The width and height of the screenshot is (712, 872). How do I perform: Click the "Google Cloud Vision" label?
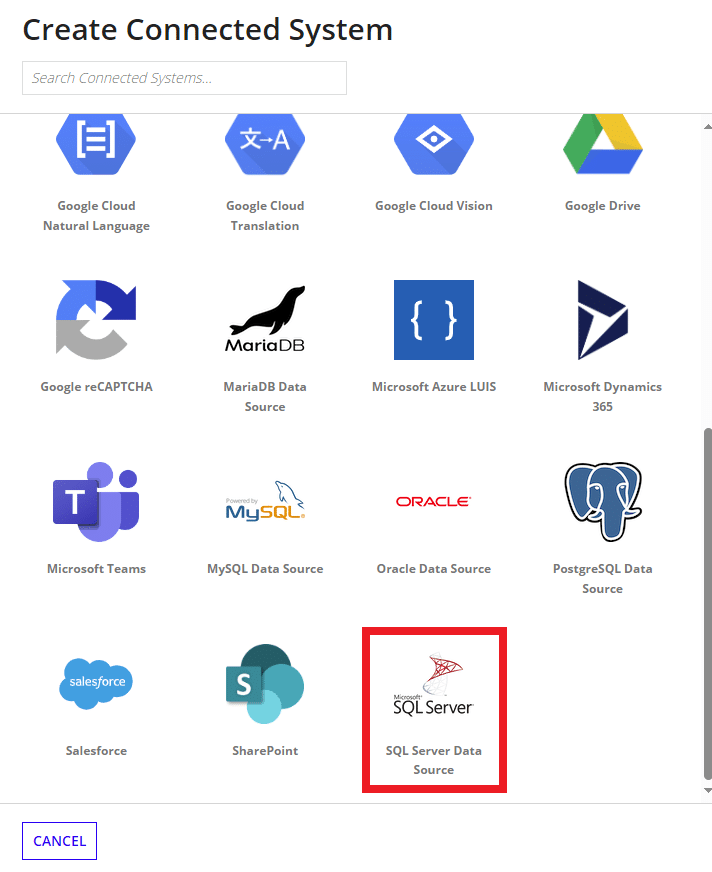[x=434, y=206]
